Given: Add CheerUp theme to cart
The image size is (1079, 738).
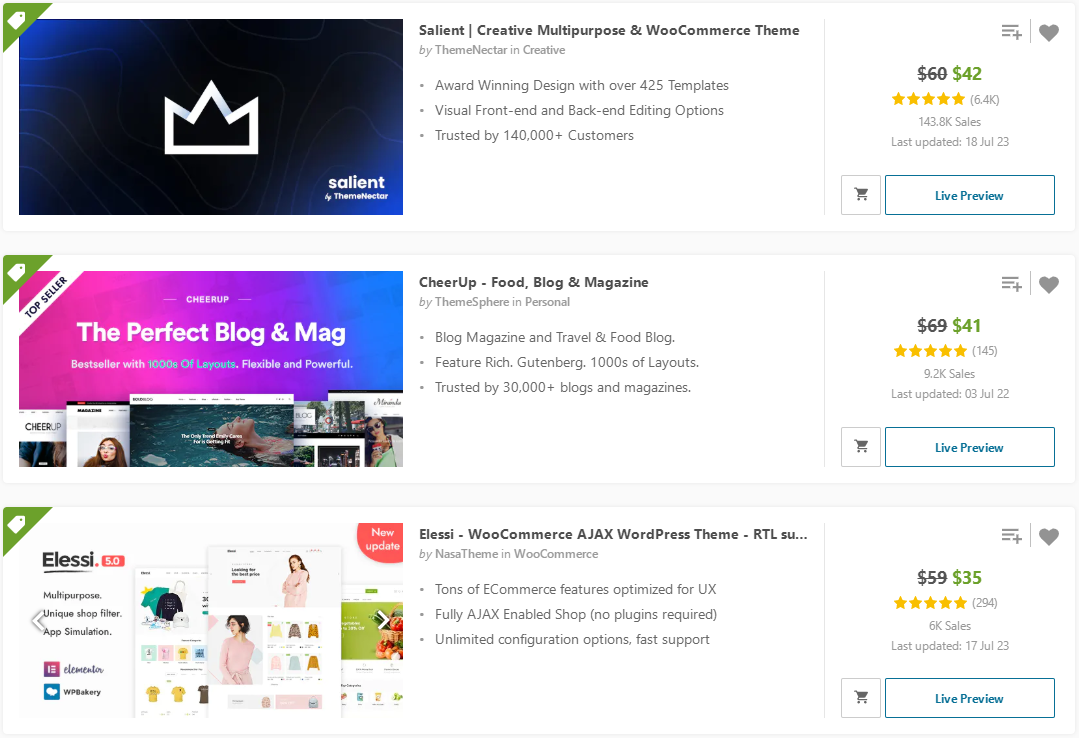Looking at the screenshot, I should point(861,447).
